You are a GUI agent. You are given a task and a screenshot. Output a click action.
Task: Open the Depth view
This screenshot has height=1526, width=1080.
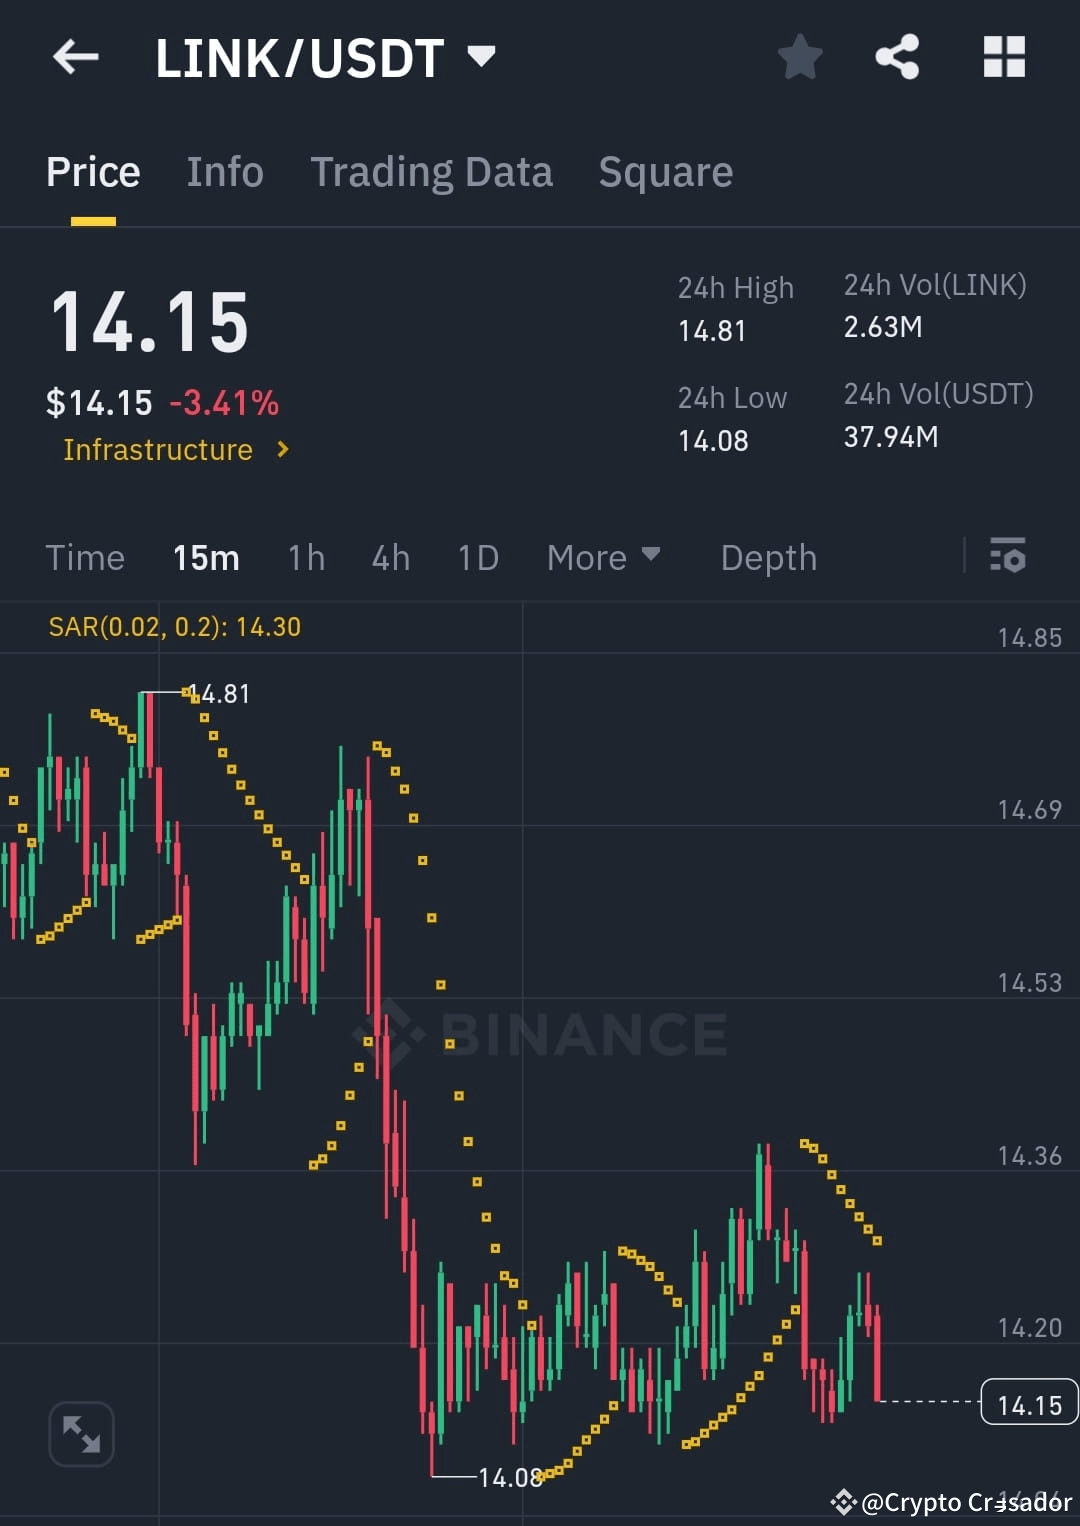point(768,557)
